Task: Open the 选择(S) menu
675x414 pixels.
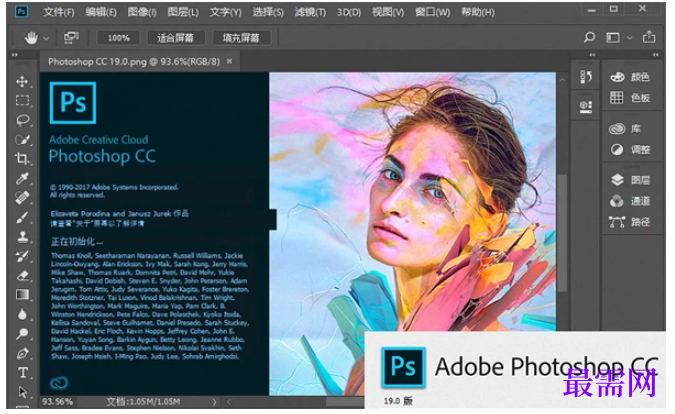Action: [268, 12]
